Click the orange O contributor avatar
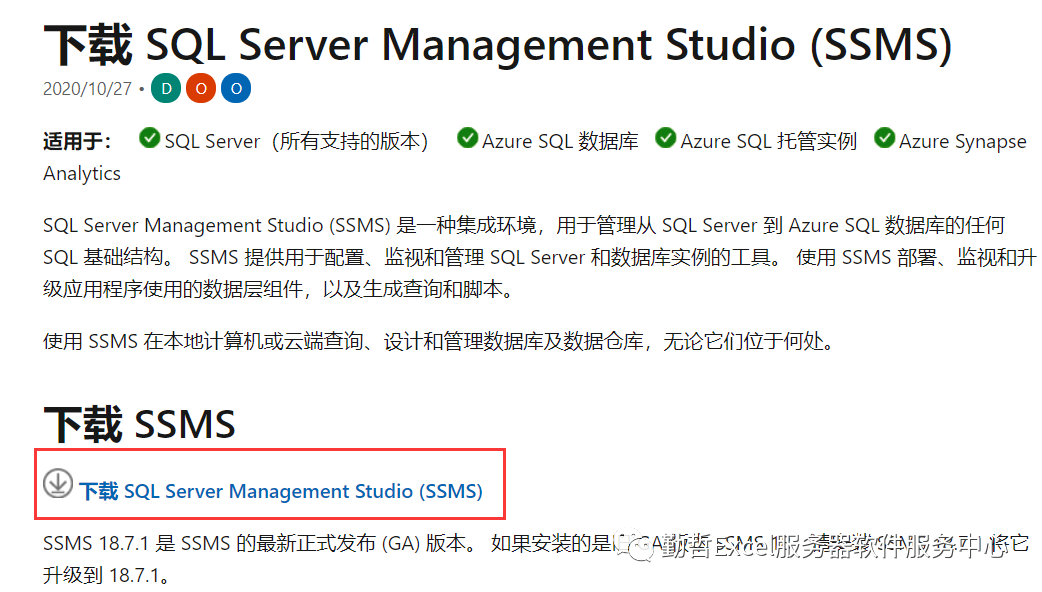 (x=201, y=88)
